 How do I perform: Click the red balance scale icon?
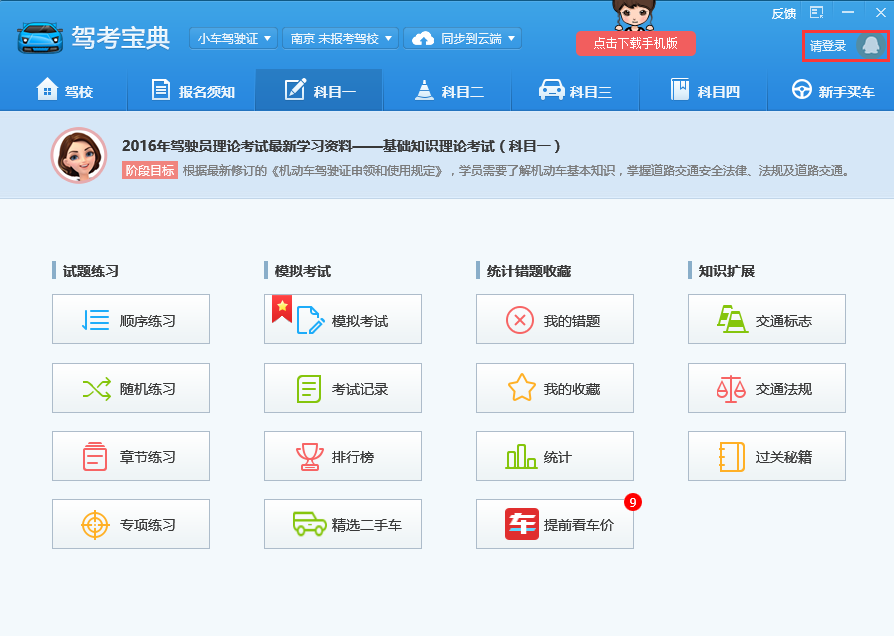point(731,389)
